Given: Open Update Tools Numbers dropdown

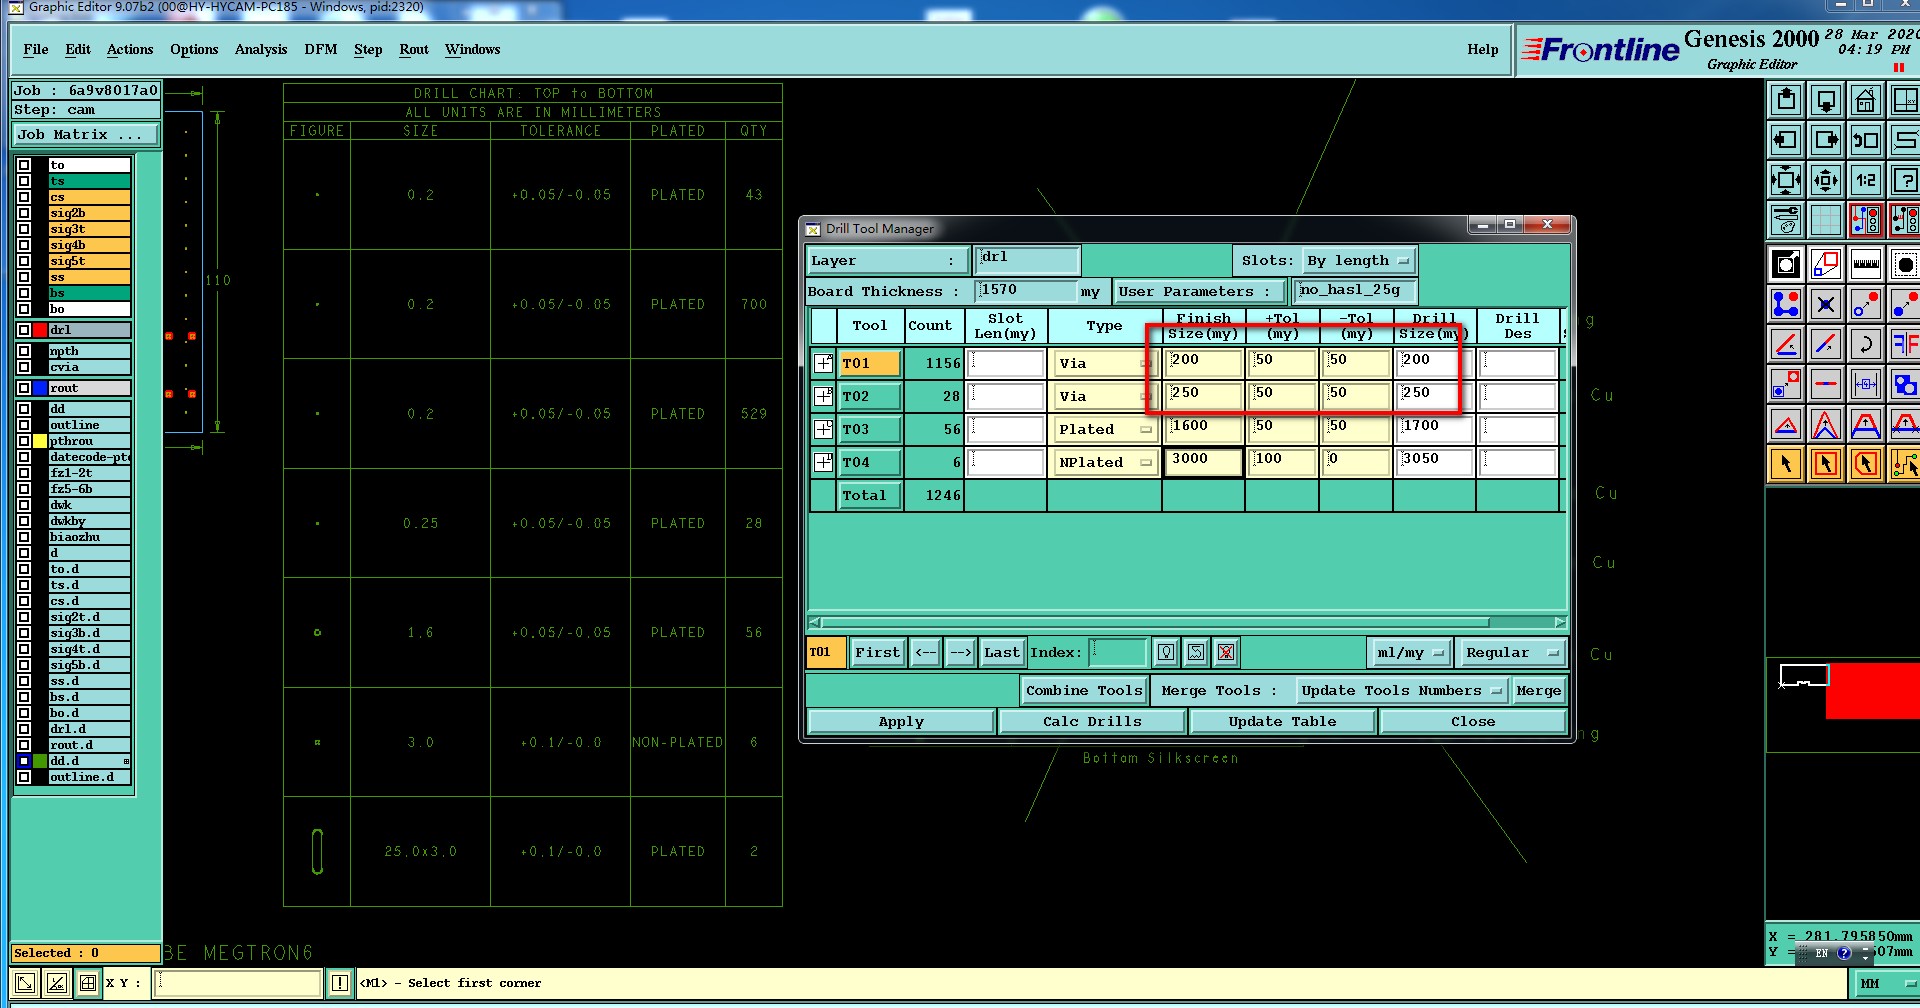Looking at the screenshot, I should [x=1402, y=691].
